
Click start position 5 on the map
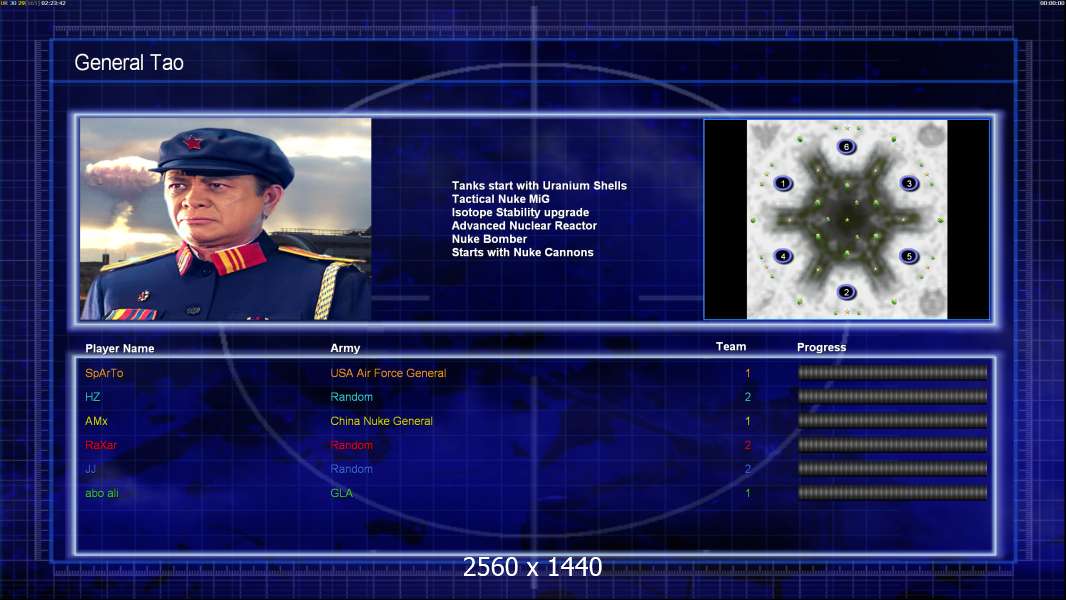point(909,256)
